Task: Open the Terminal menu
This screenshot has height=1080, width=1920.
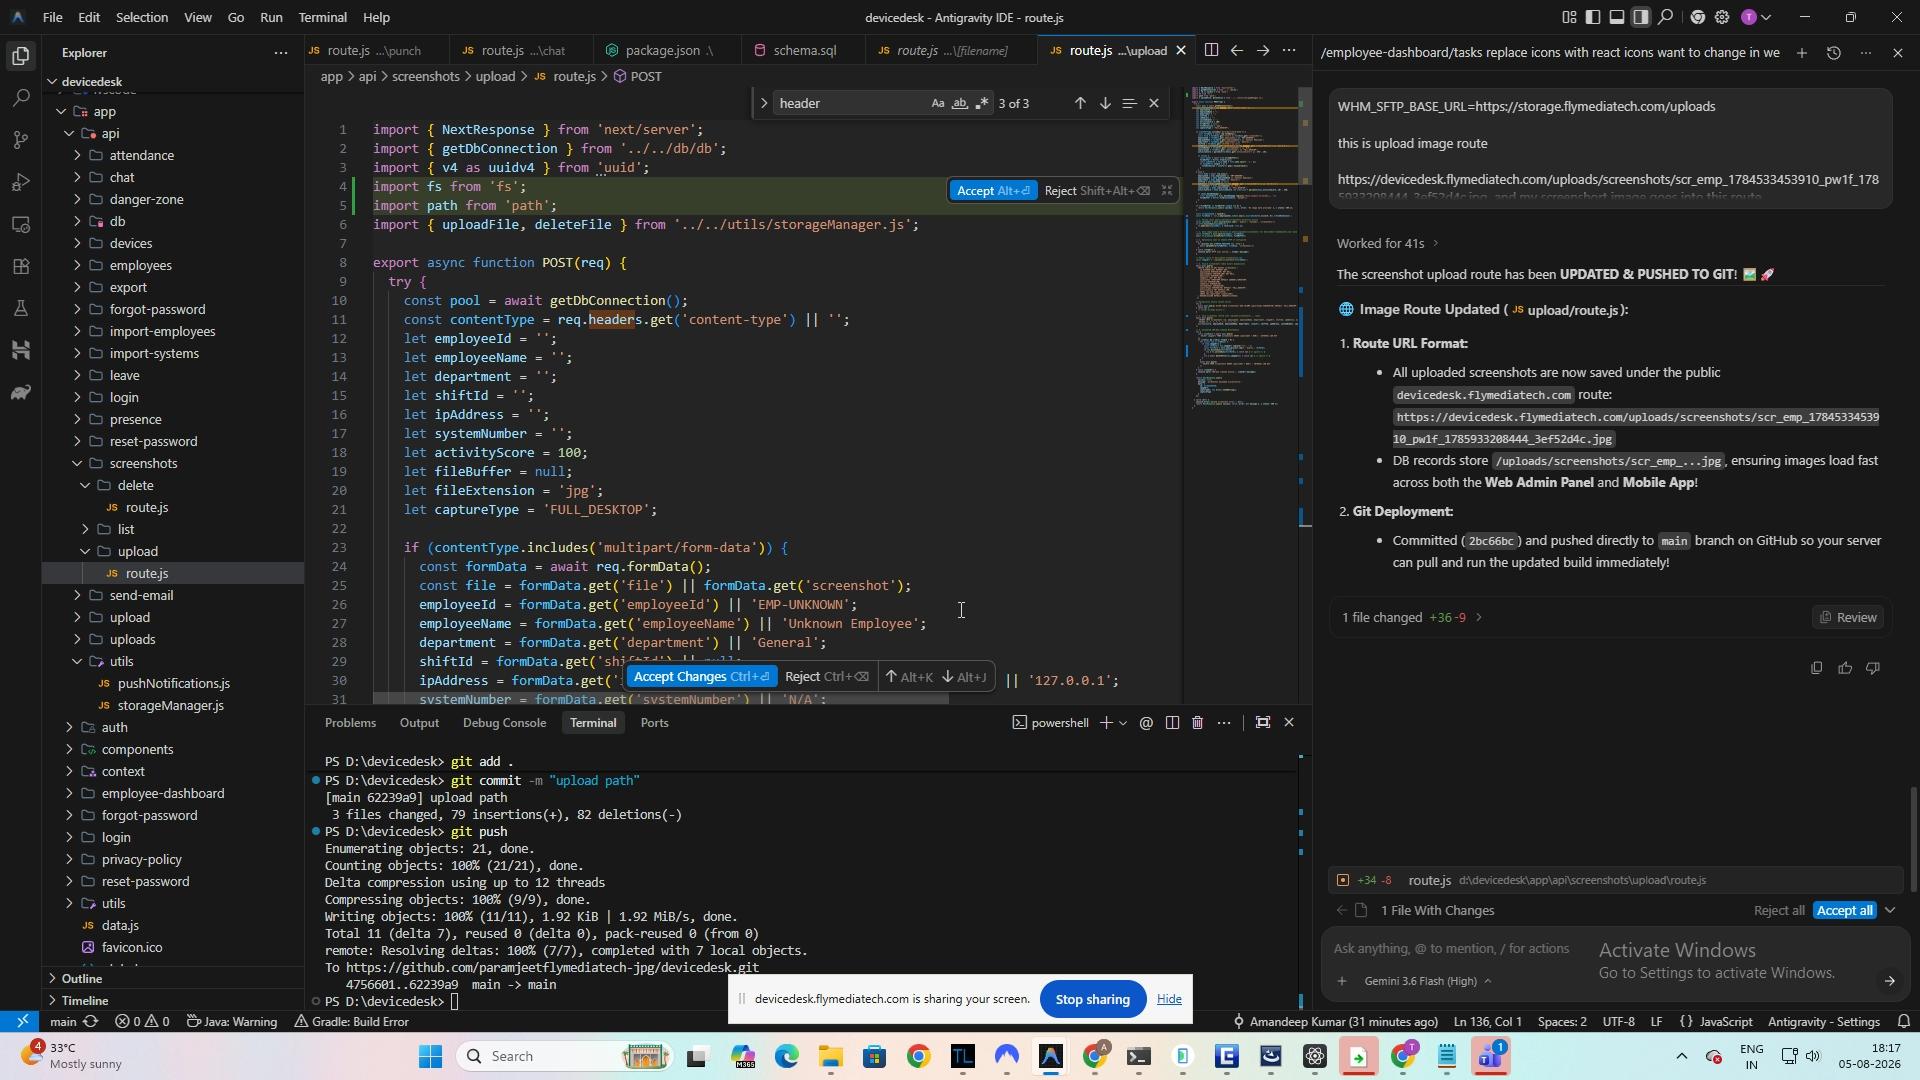Action: tap(322, 17)
